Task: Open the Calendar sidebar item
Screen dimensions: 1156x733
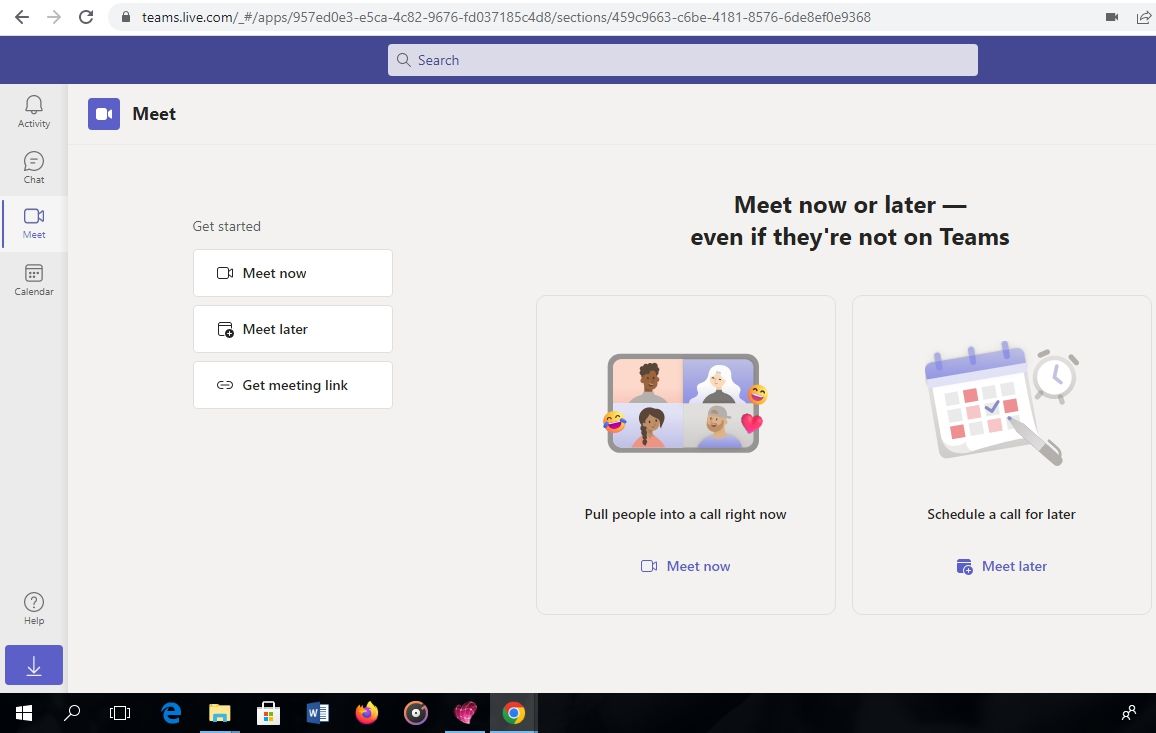Action: click(34, 280)
